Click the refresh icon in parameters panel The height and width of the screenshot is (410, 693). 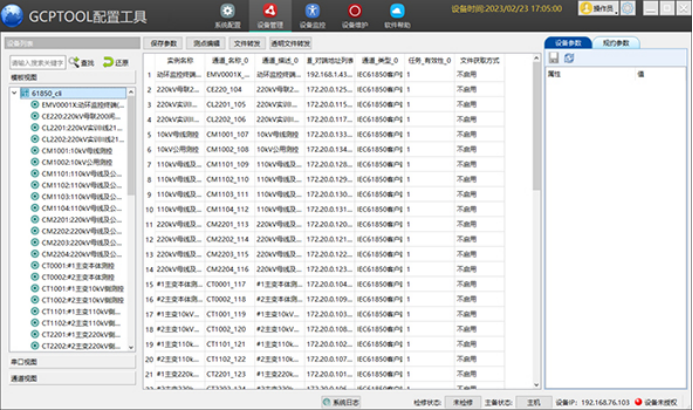[x=568, y=59]
